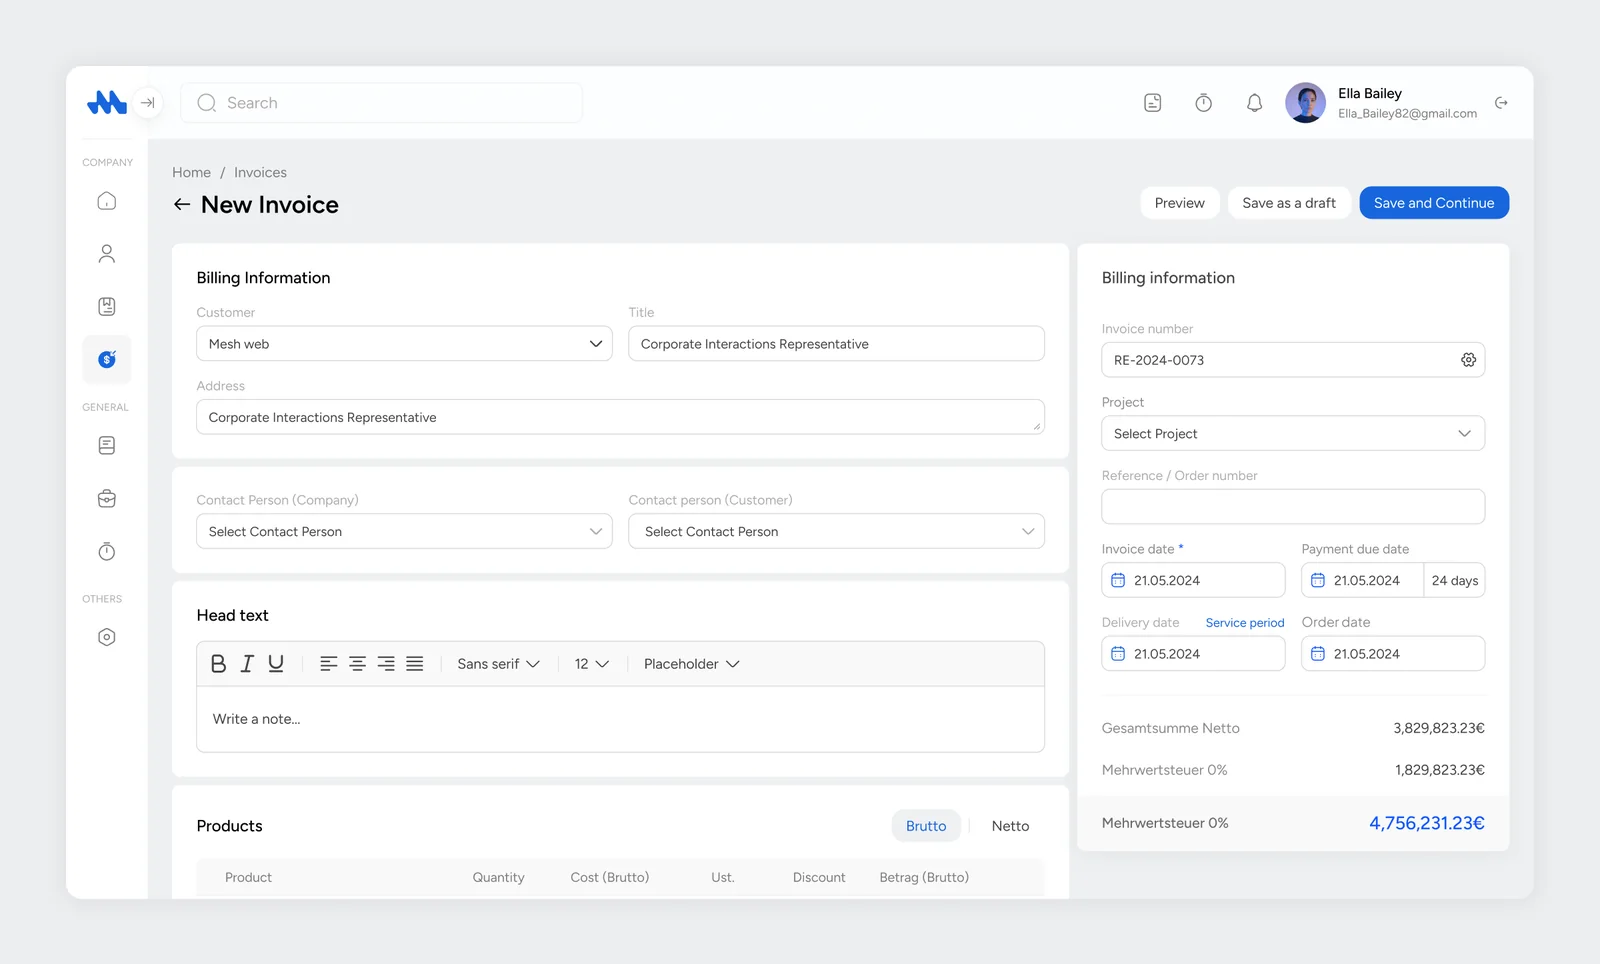Click the Service period link
Screen dimensions: 1600x964
(1245, 623)
